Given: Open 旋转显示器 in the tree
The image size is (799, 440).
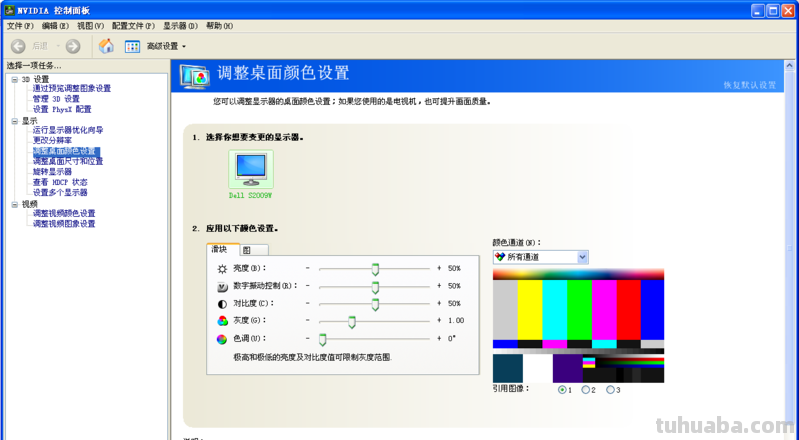Looking at the screenshot, I should (52, 172).
